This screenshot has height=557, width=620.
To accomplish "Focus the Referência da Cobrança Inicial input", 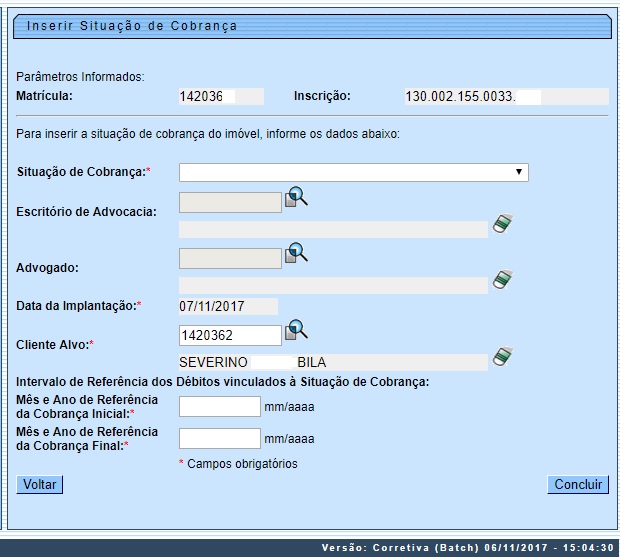I will (x=219, y=407).
